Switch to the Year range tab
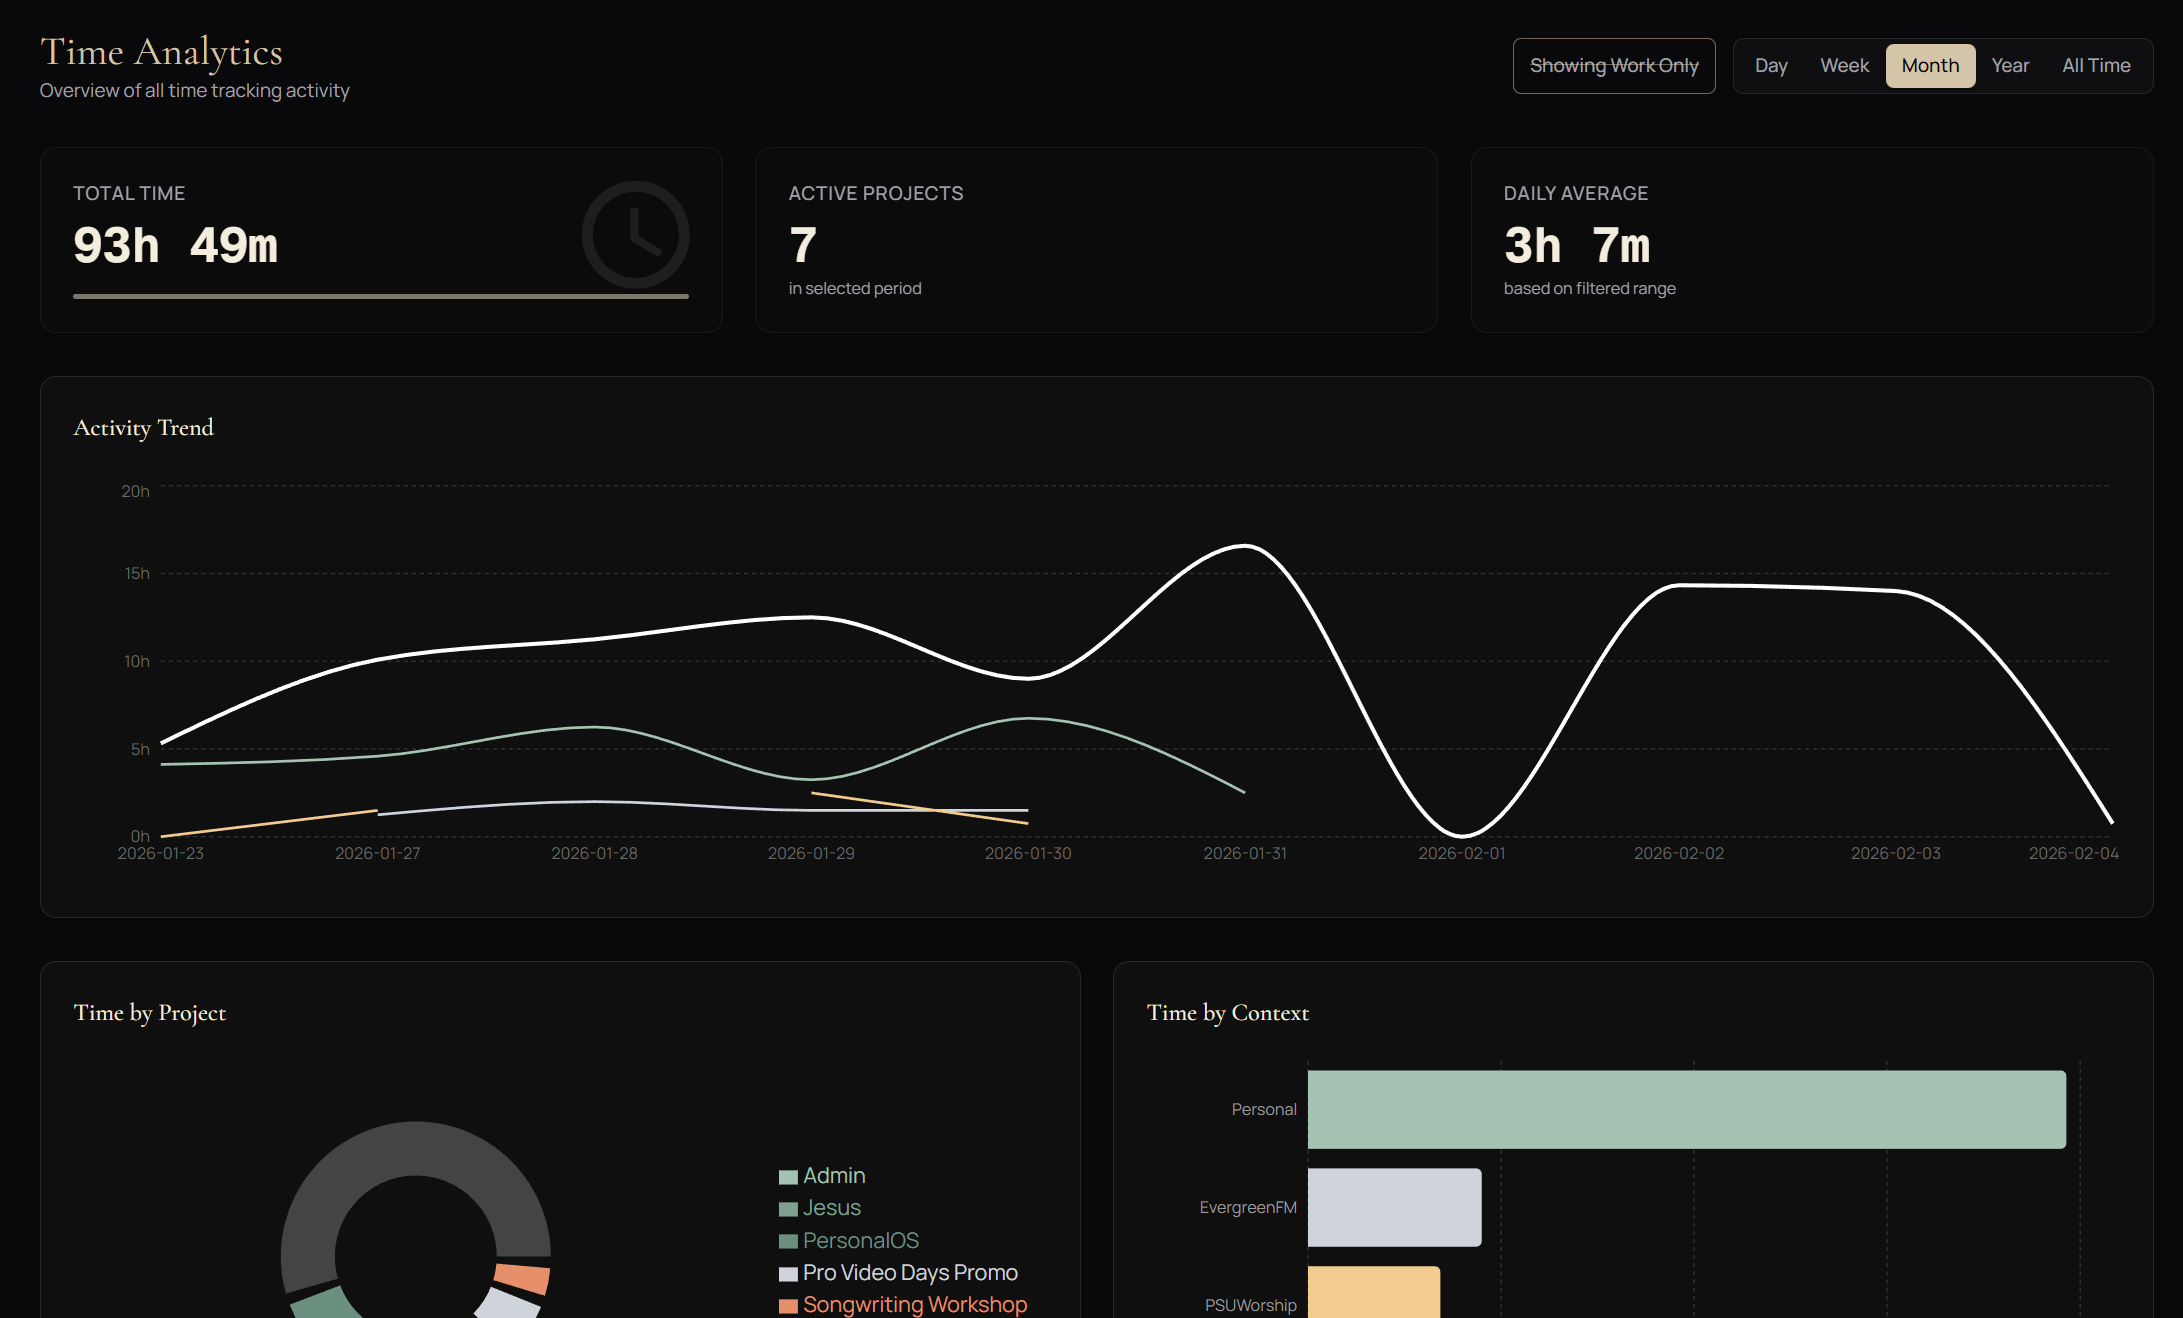 (2010, 66)
